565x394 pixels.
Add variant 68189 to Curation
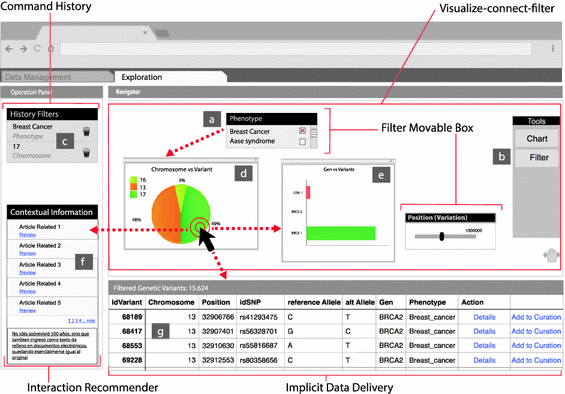tap(536, 317)
